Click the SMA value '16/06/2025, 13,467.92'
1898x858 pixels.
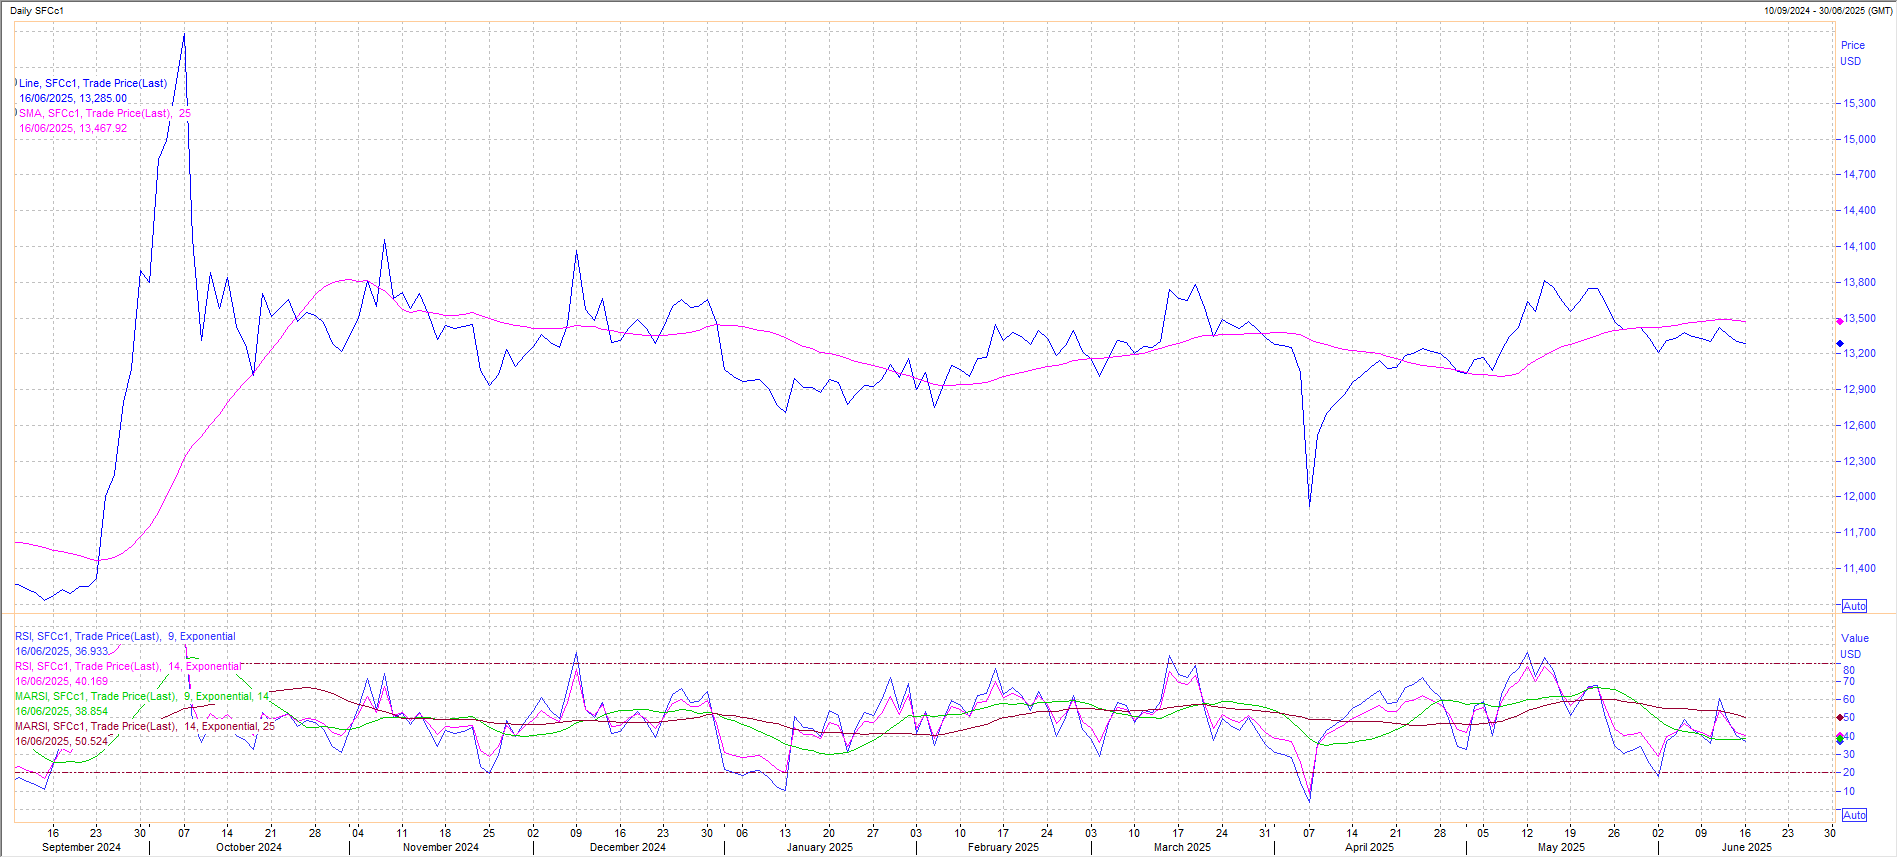[73, 129]
